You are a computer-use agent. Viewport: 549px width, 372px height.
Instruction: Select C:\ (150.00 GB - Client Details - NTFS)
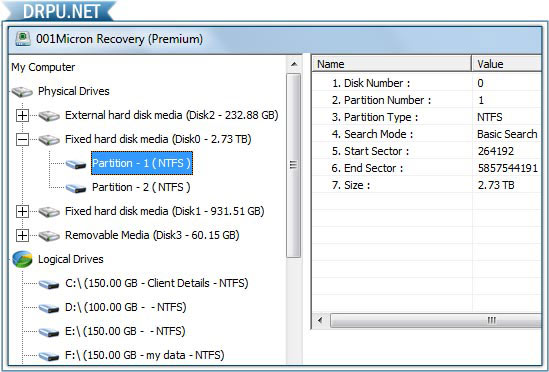[157, 283]
